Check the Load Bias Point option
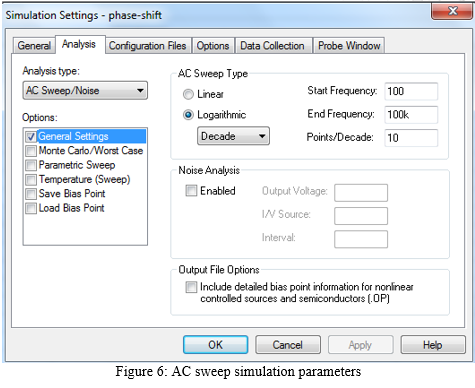 coord(31,208)
